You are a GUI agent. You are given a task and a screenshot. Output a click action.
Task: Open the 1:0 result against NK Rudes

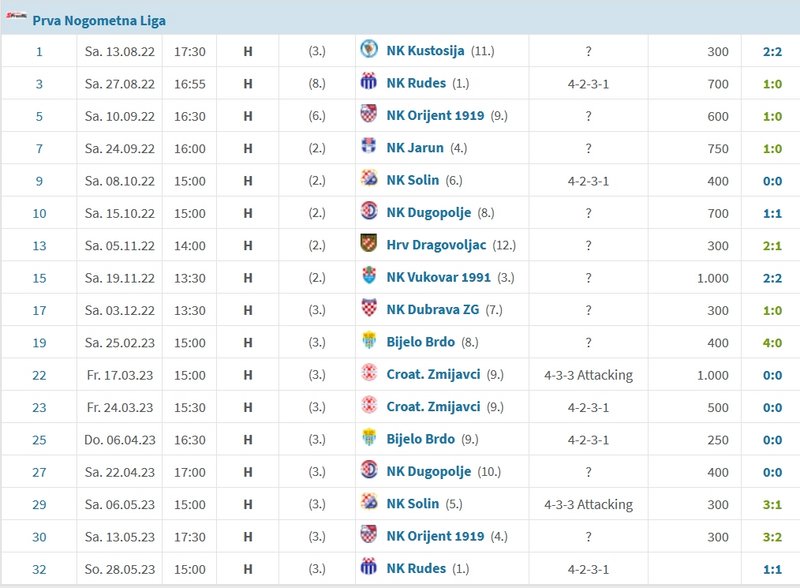[772, 84]
